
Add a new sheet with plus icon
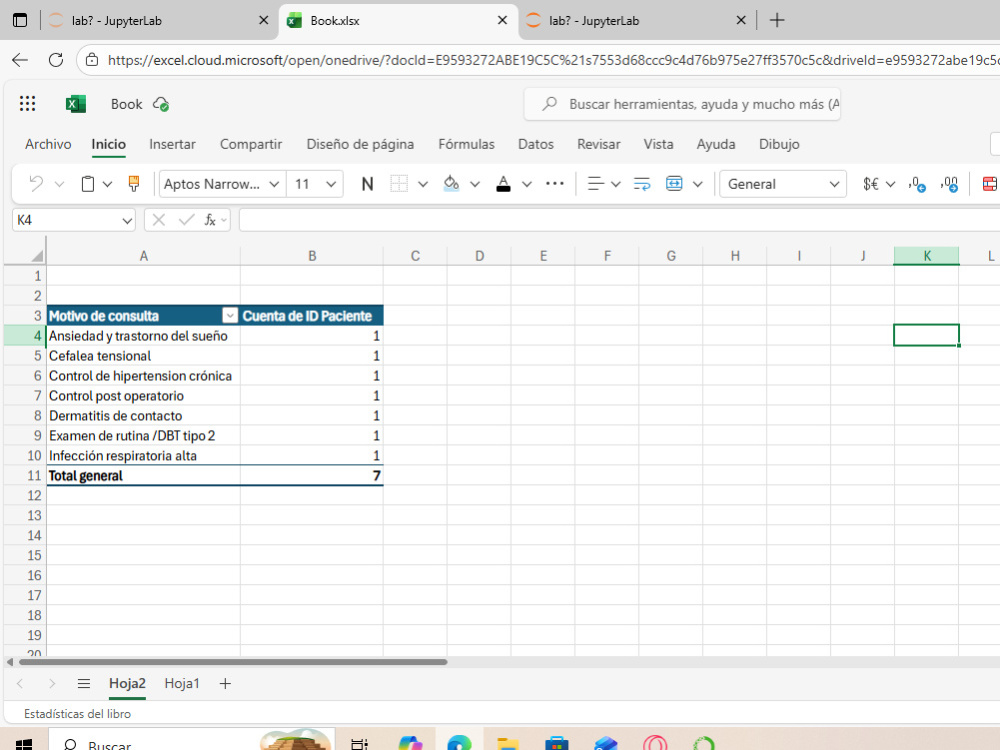click(225, 684)
